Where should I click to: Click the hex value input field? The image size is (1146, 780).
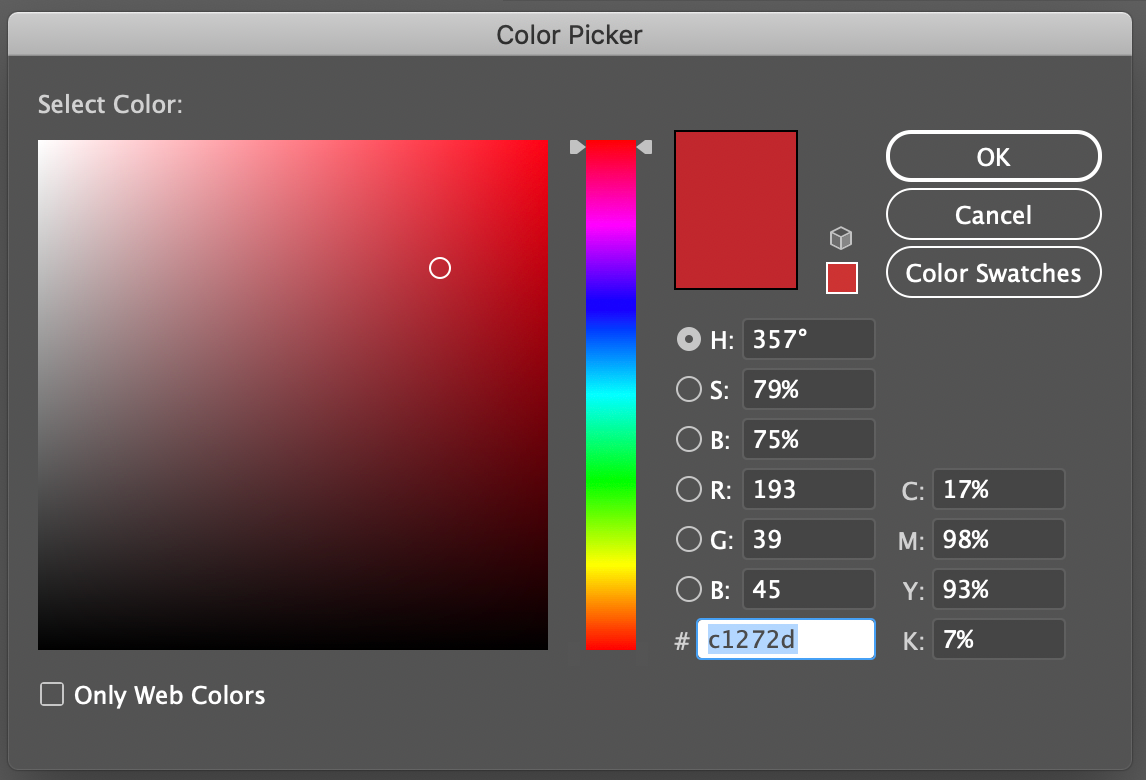(x=785, y=639)
